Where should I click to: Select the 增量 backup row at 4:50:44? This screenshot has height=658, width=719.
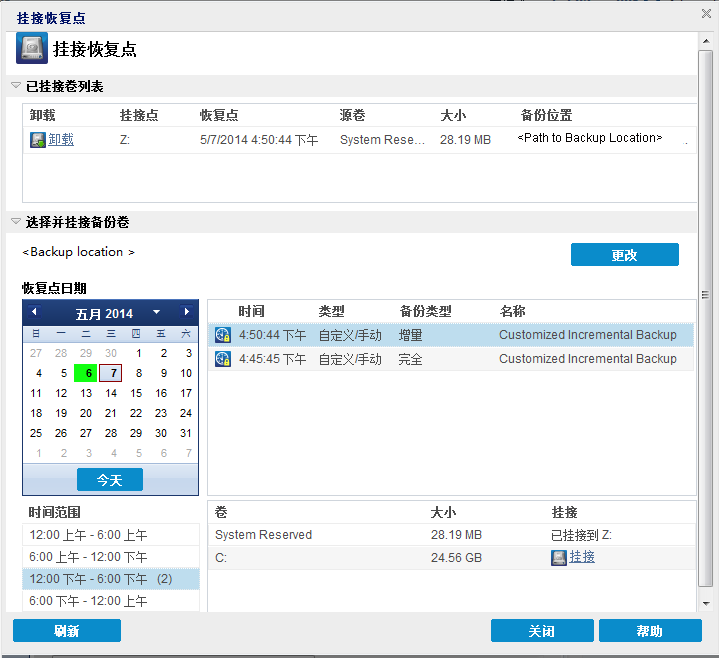click(451, 335)
